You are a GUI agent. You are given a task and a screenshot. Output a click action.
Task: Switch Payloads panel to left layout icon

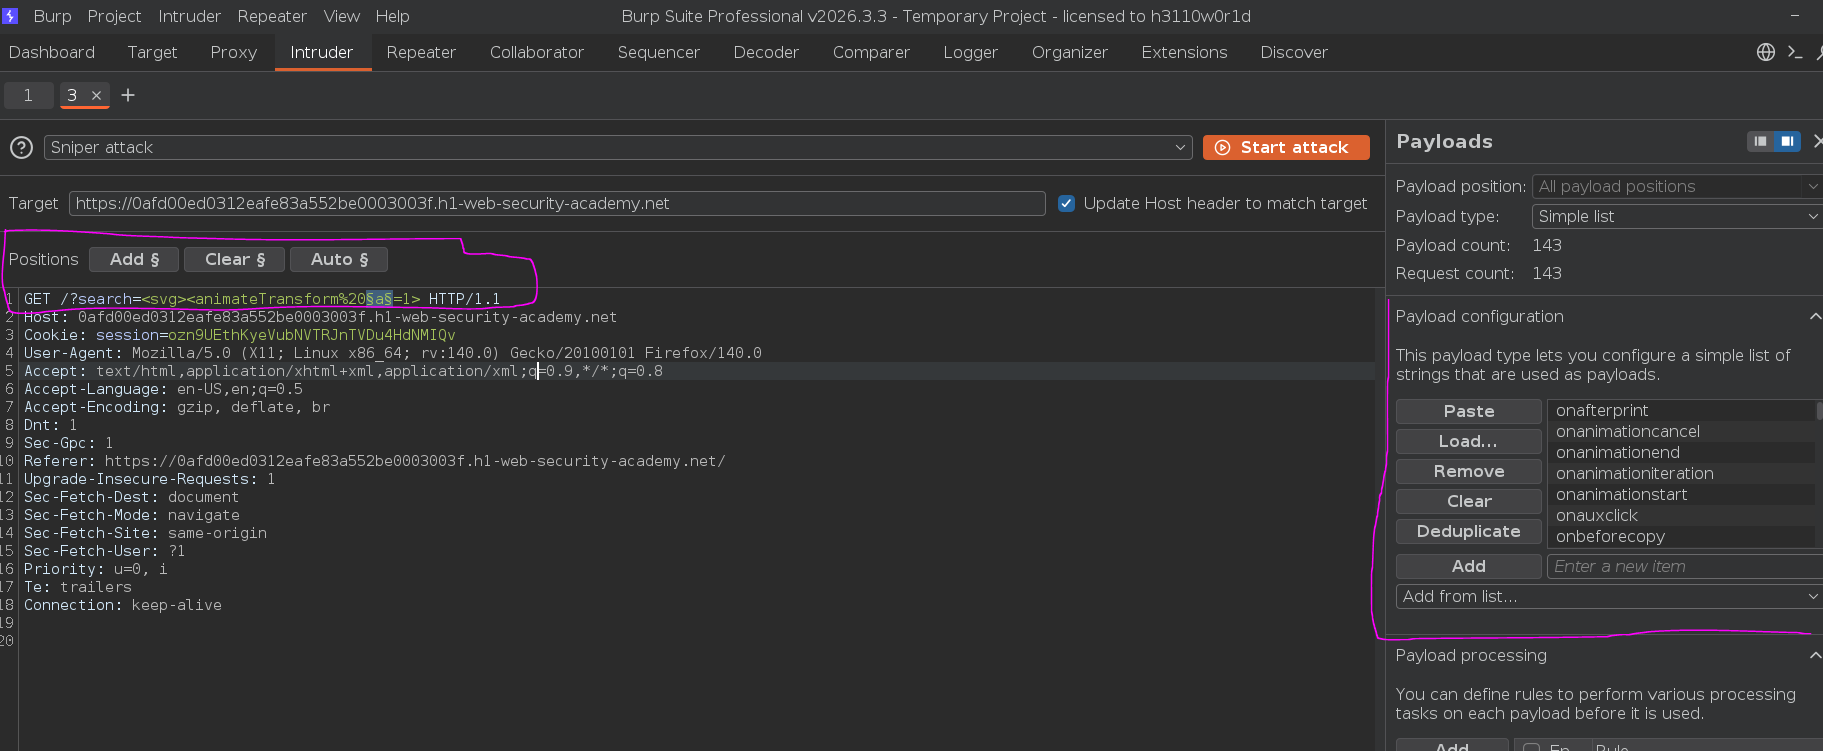click(1760, 142)
